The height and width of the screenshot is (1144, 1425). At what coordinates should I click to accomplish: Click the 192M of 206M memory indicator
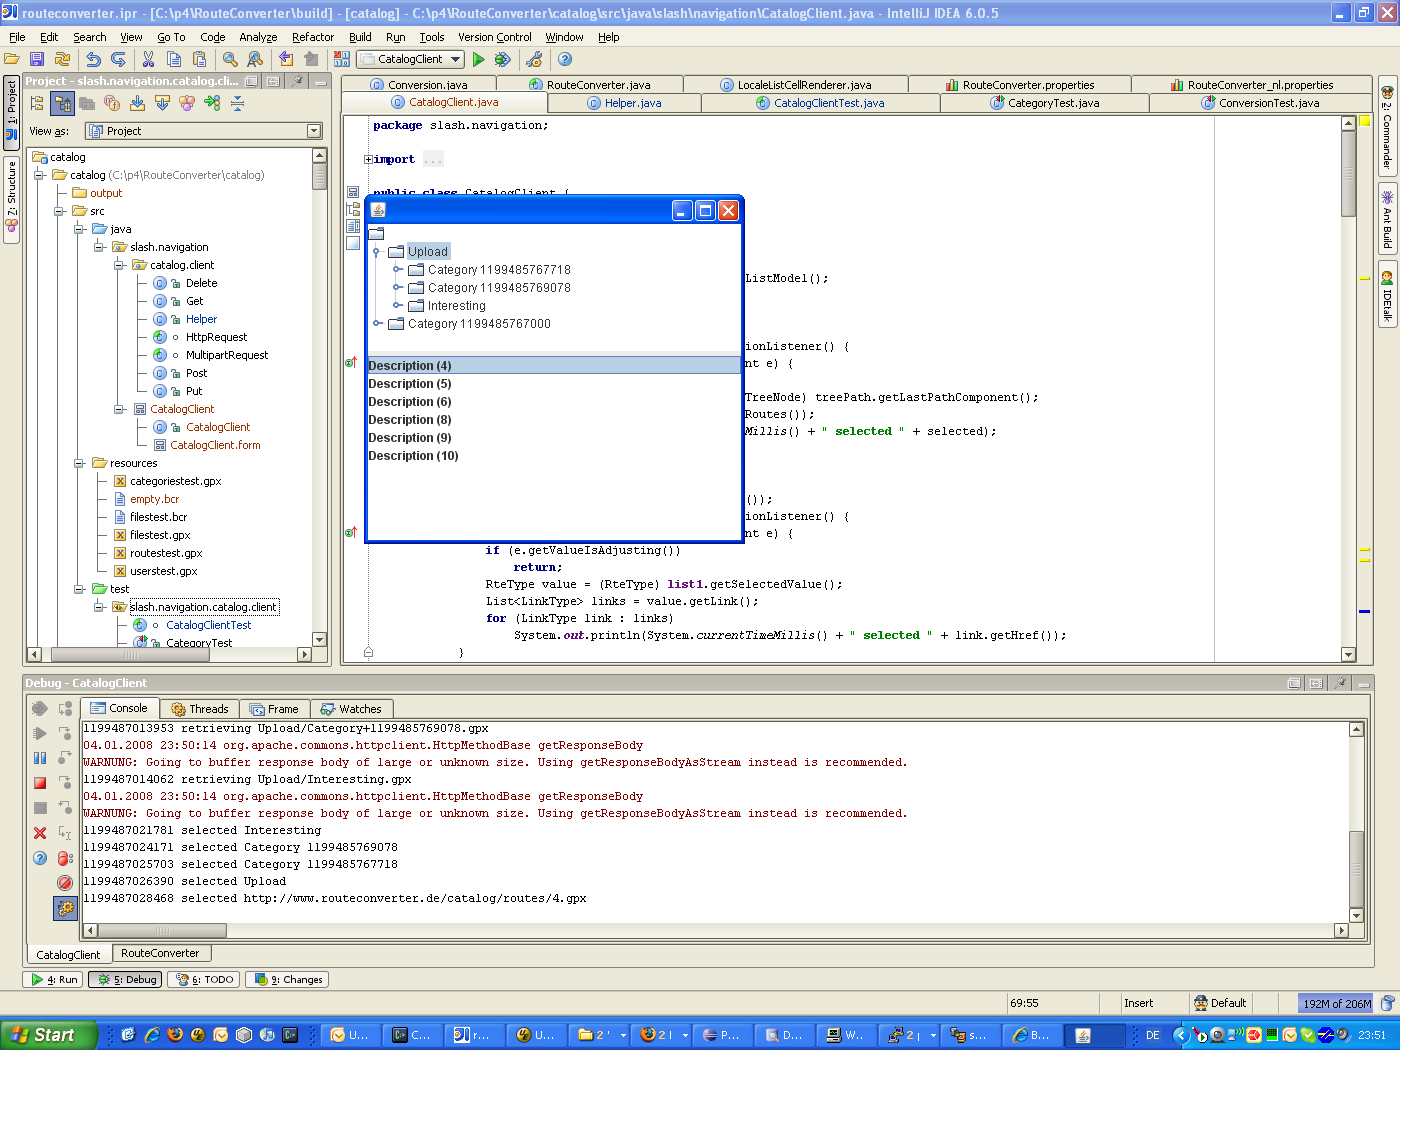[1336, 1003]
